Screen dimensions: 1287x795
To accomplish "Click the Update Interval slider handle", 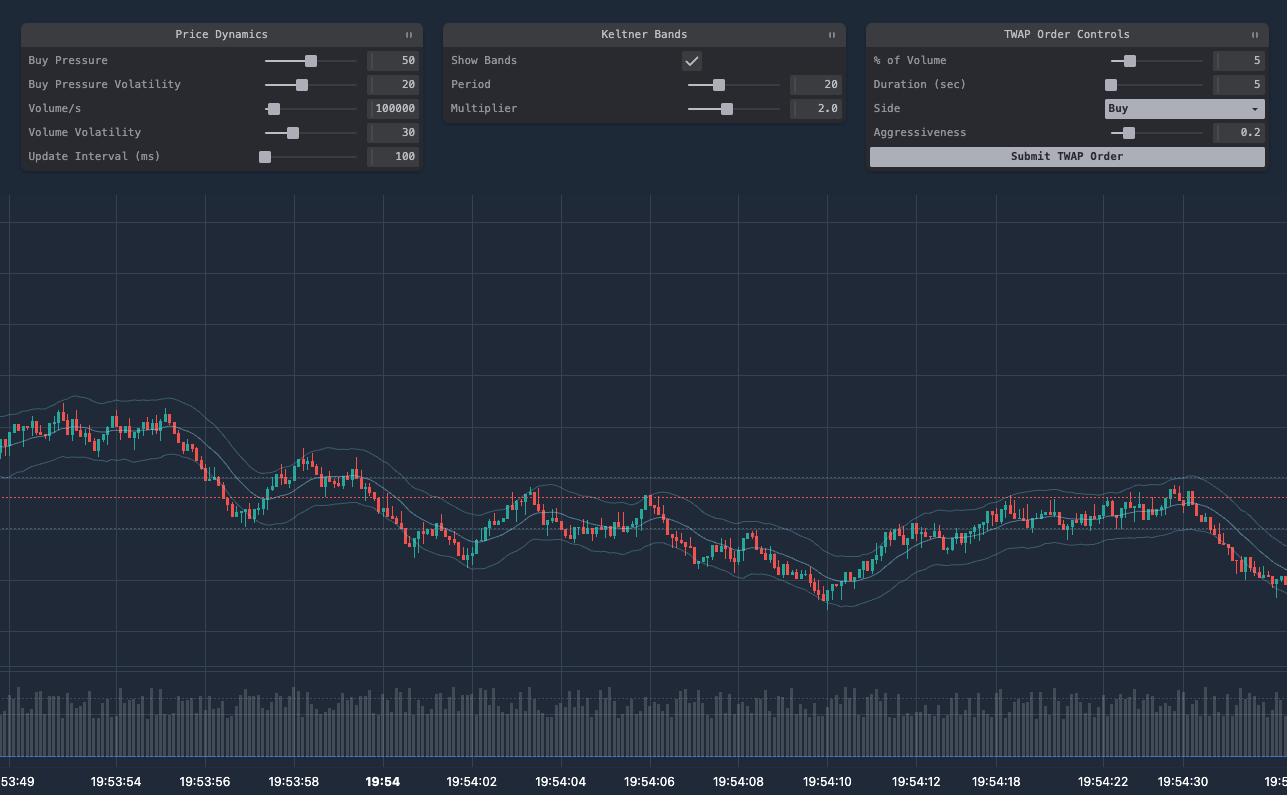I will point(265,157).
